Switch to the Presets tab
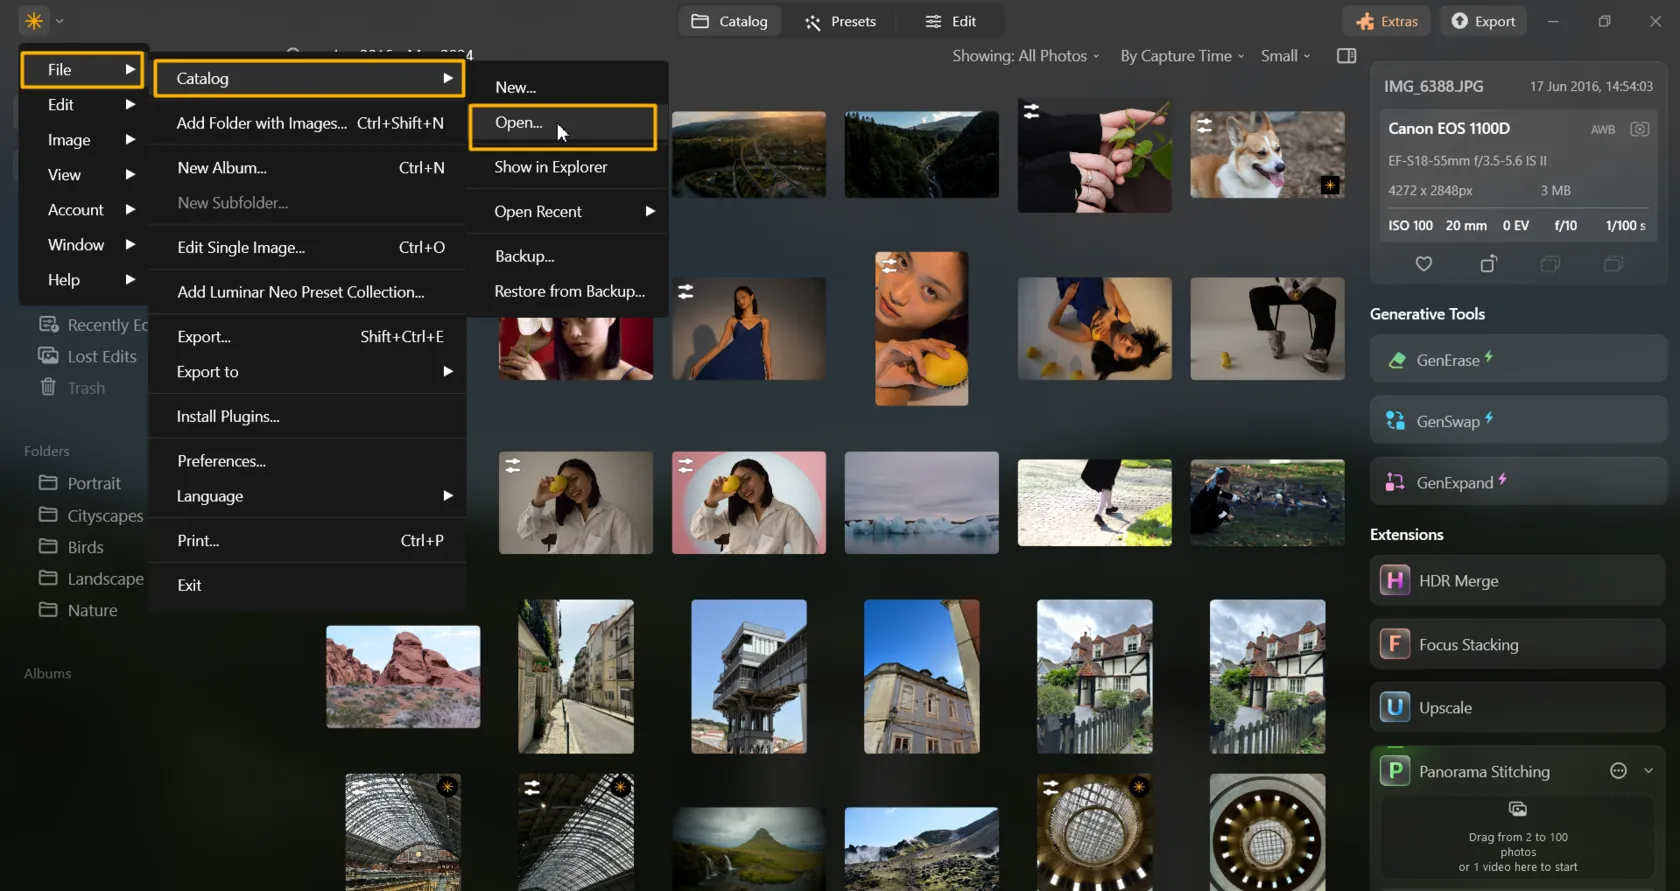 [840, 21]
